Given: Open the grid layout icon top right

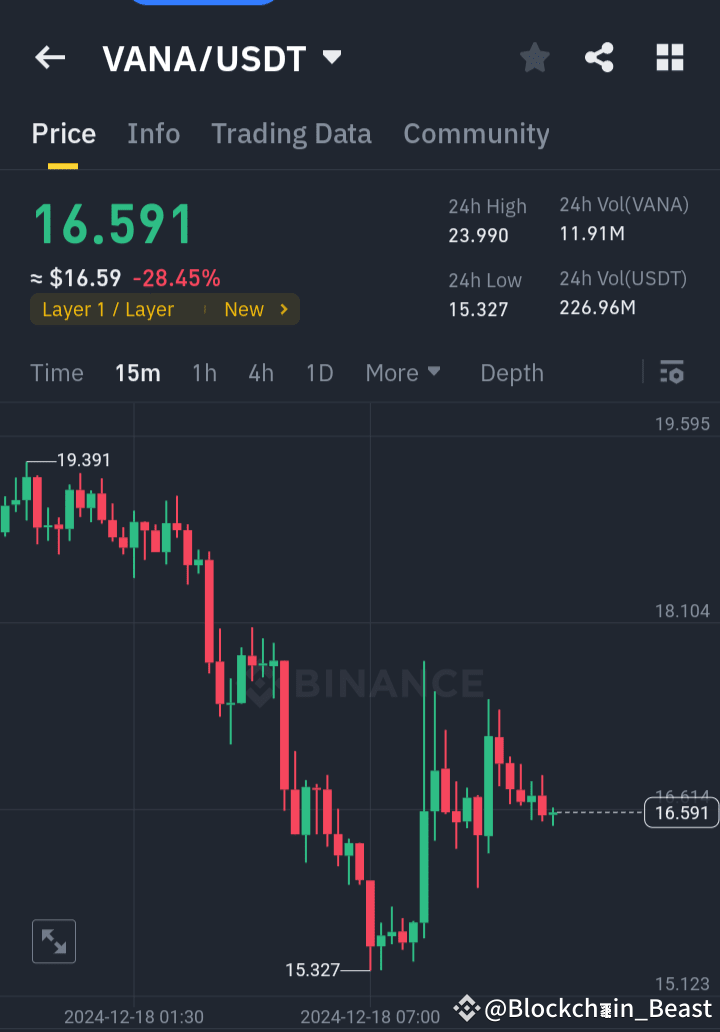Looking at the screenshot, I should pos(669,58).
